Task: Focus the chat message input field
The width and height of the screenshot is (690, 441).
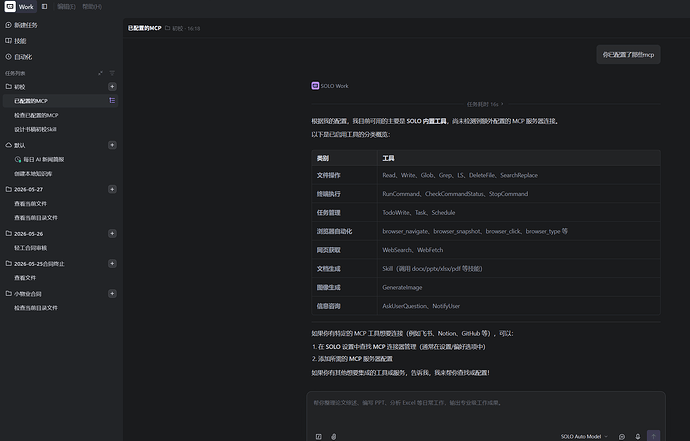Action: click(486, 409)
